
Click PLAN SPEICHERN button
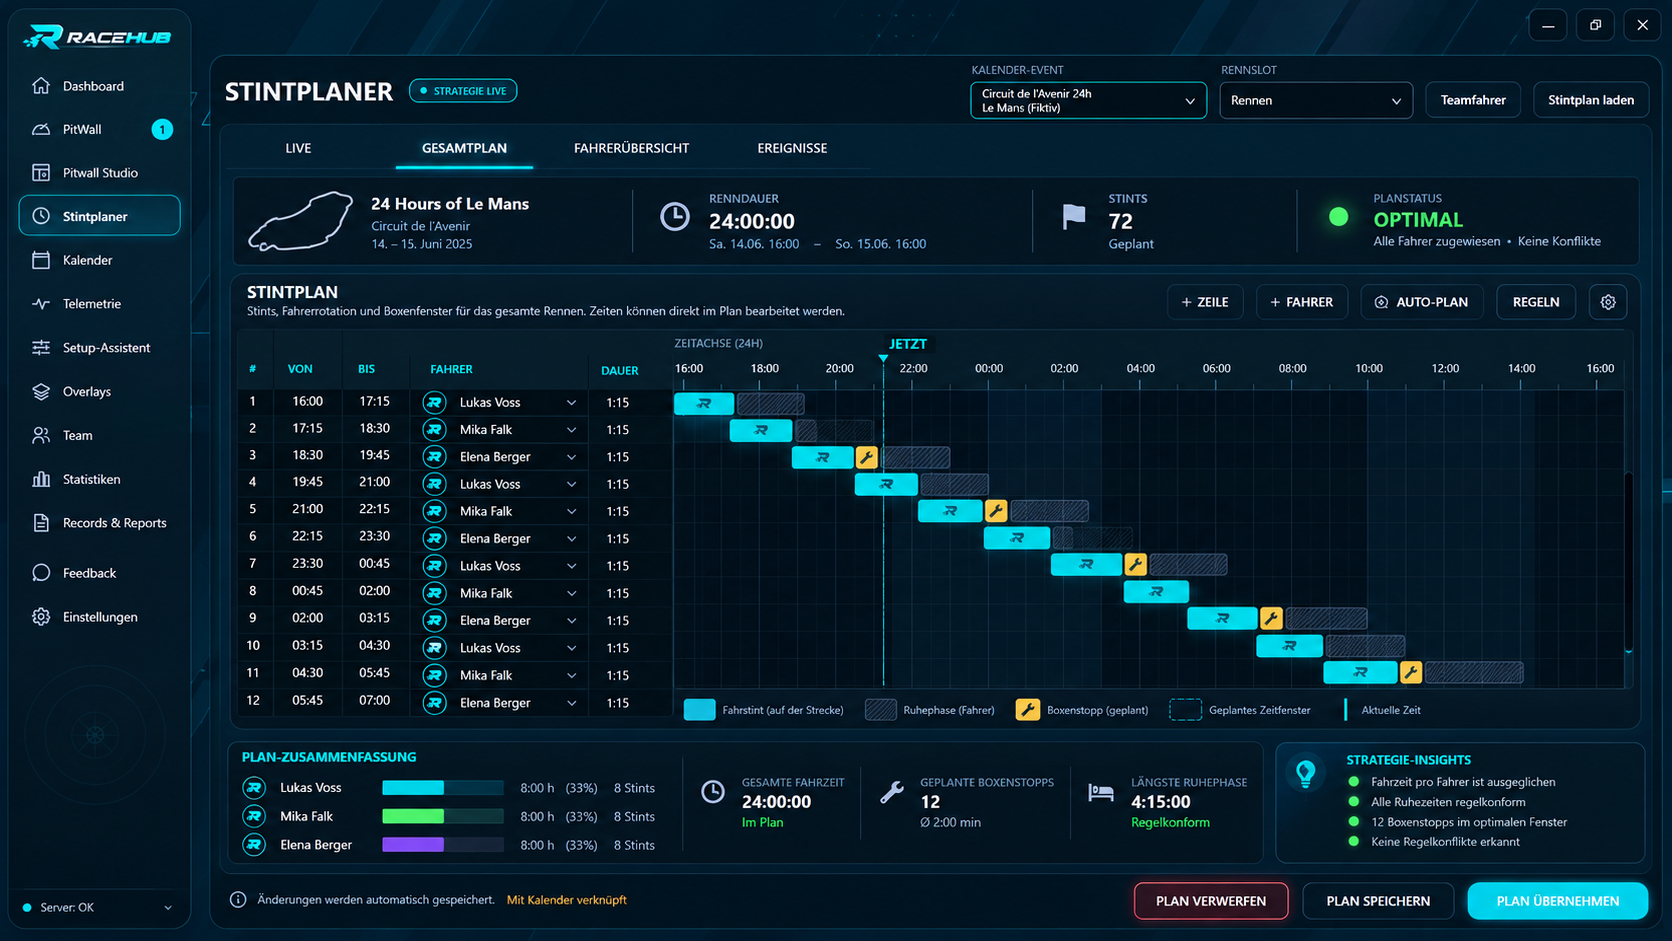click(1378, 901)
